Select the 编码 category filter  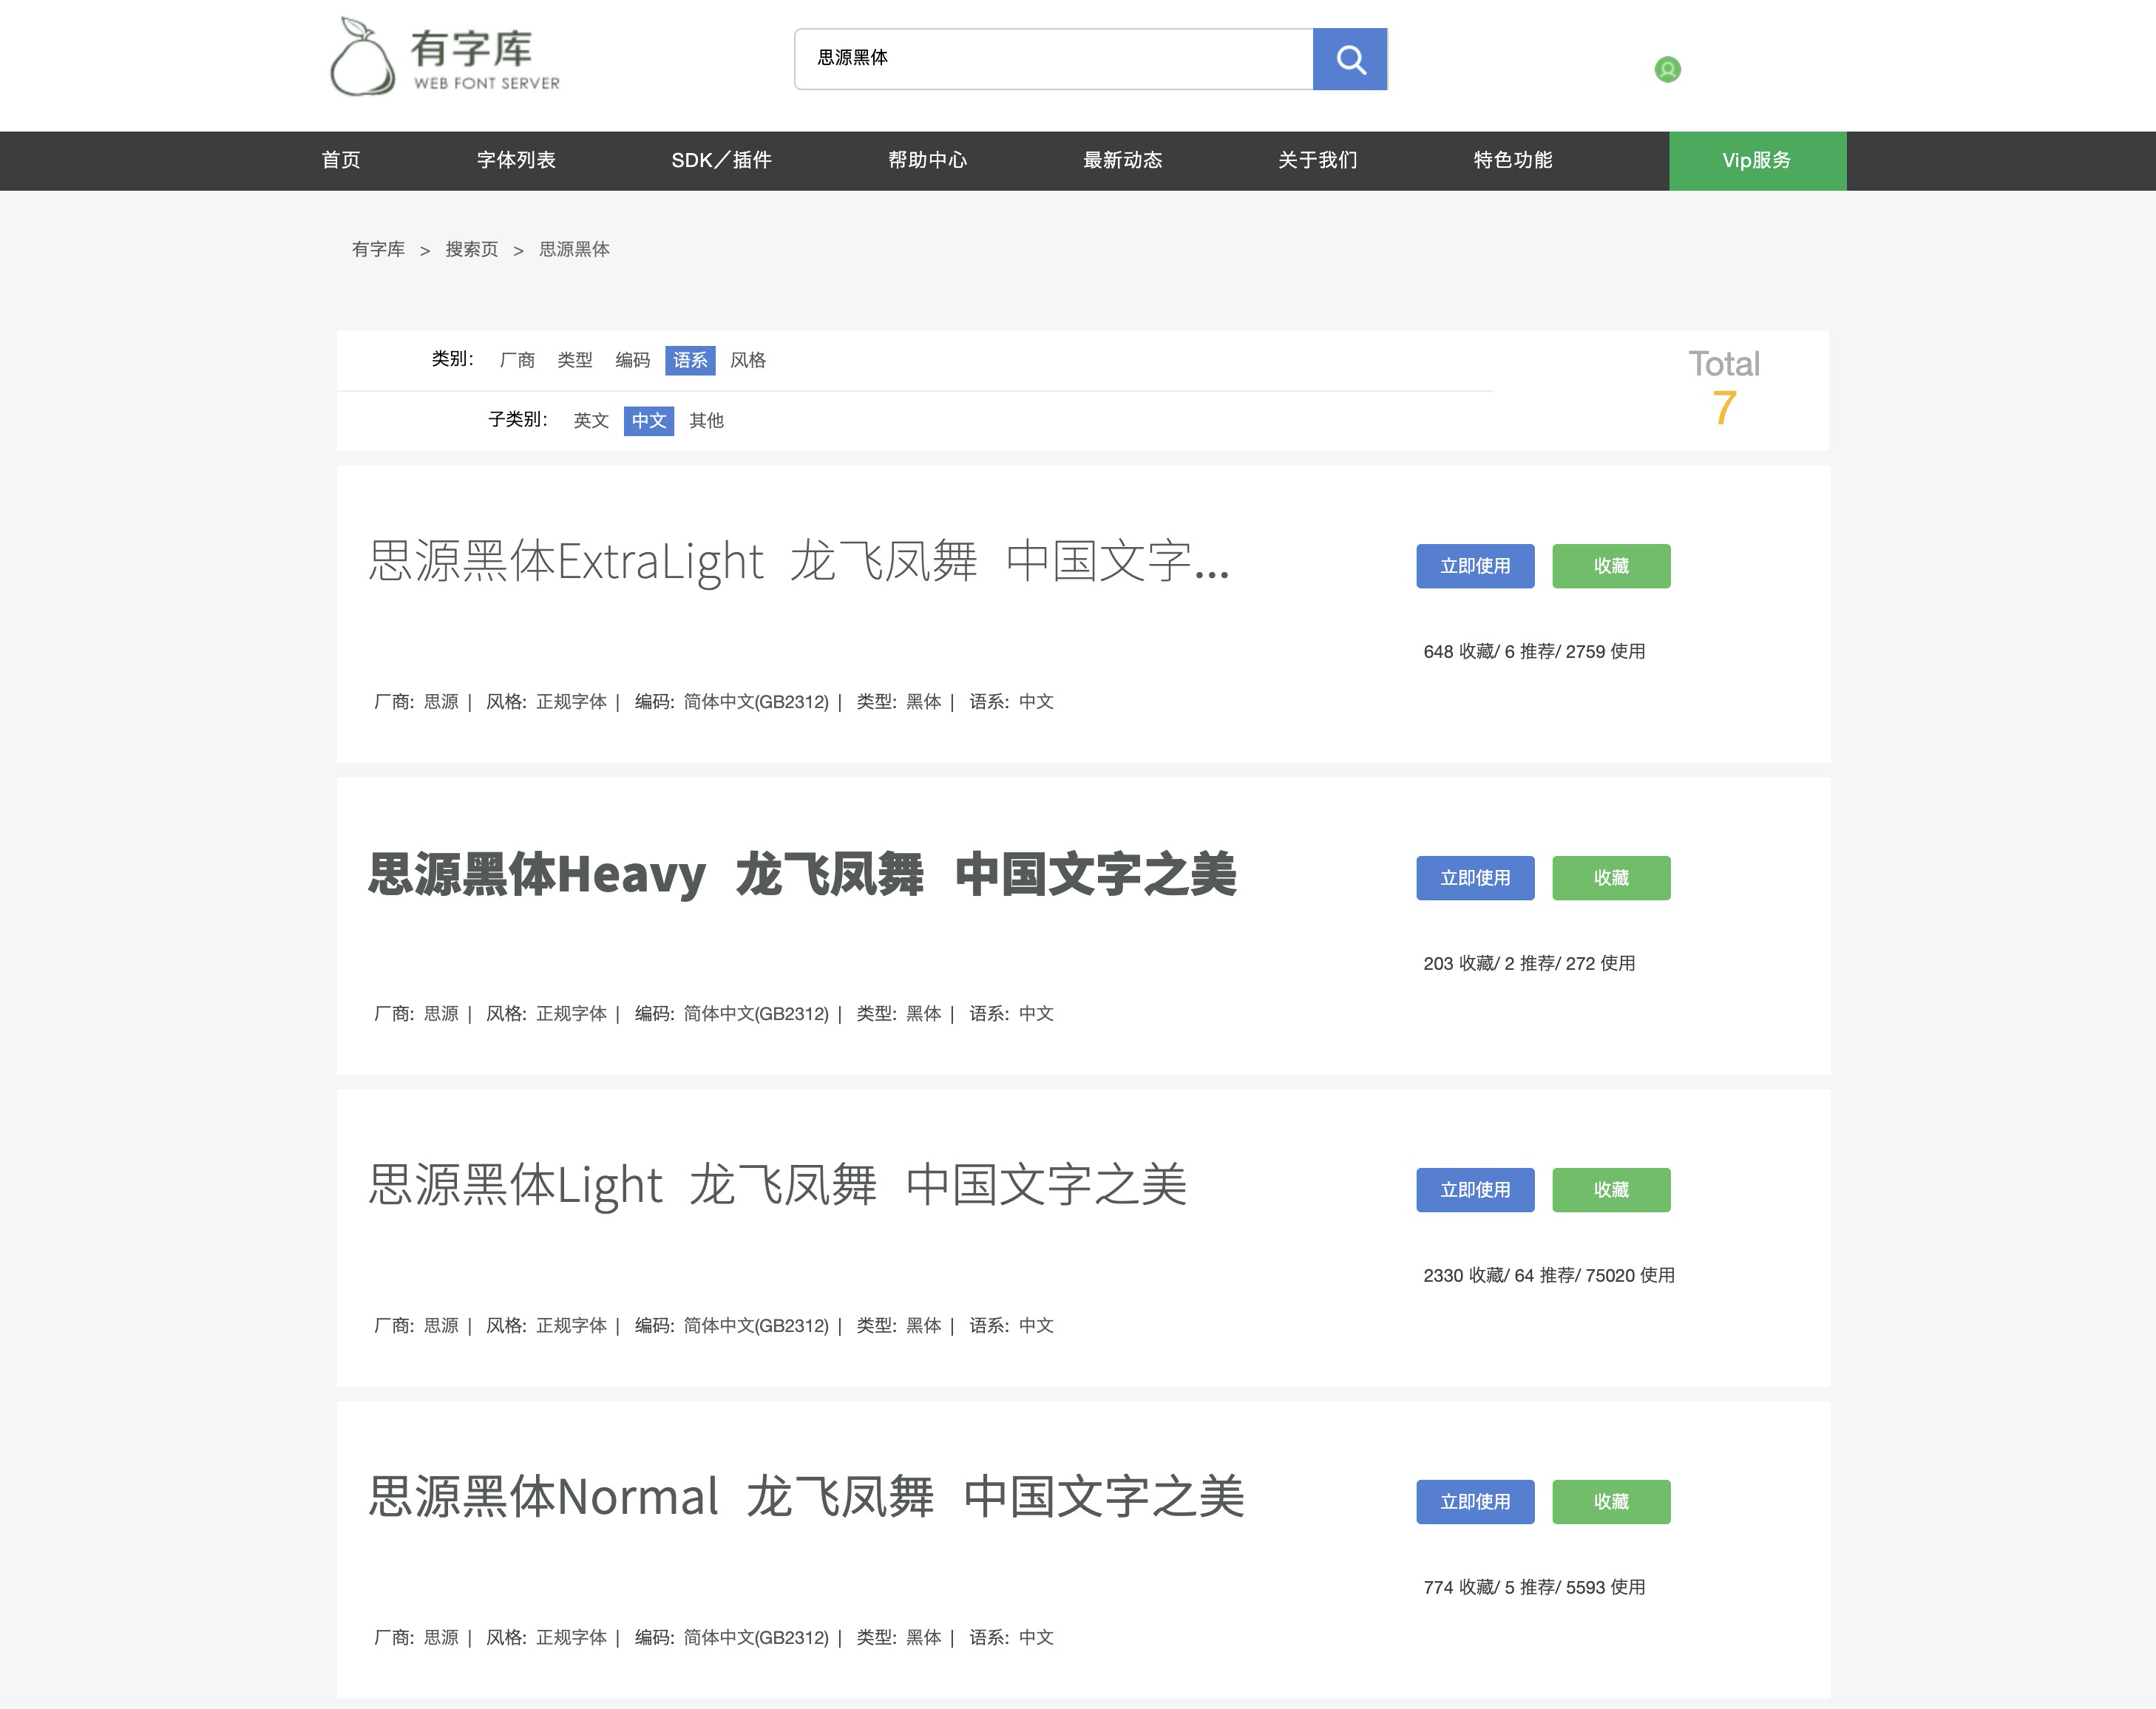[x=632, y=360]
